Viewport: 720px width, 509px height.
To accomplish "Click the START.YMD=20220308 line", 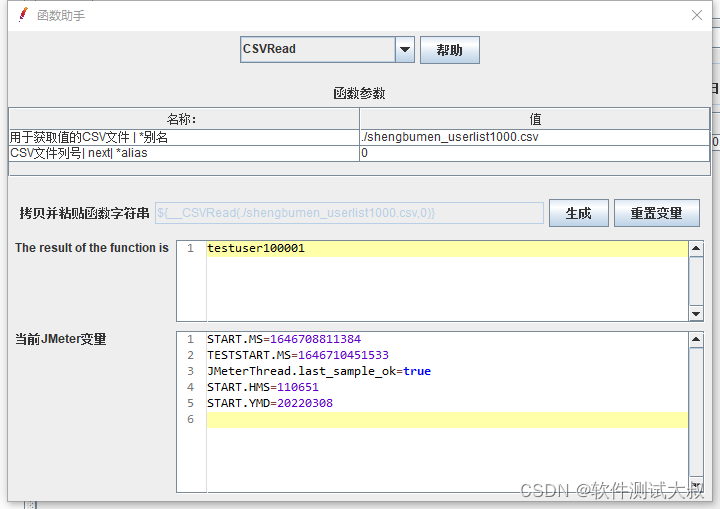I will tap(270, 403).
